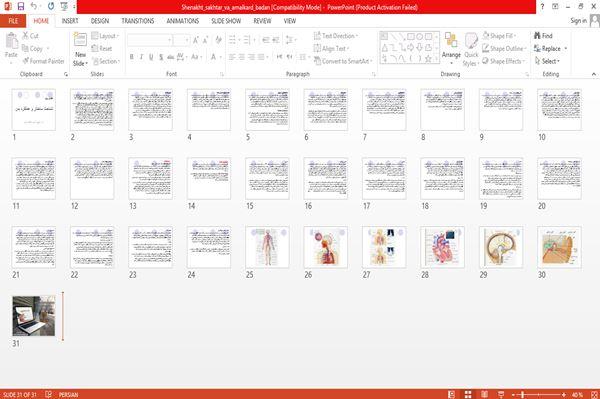Start Slide Show from status bar
600x399 pixels.
coord(501,394)
